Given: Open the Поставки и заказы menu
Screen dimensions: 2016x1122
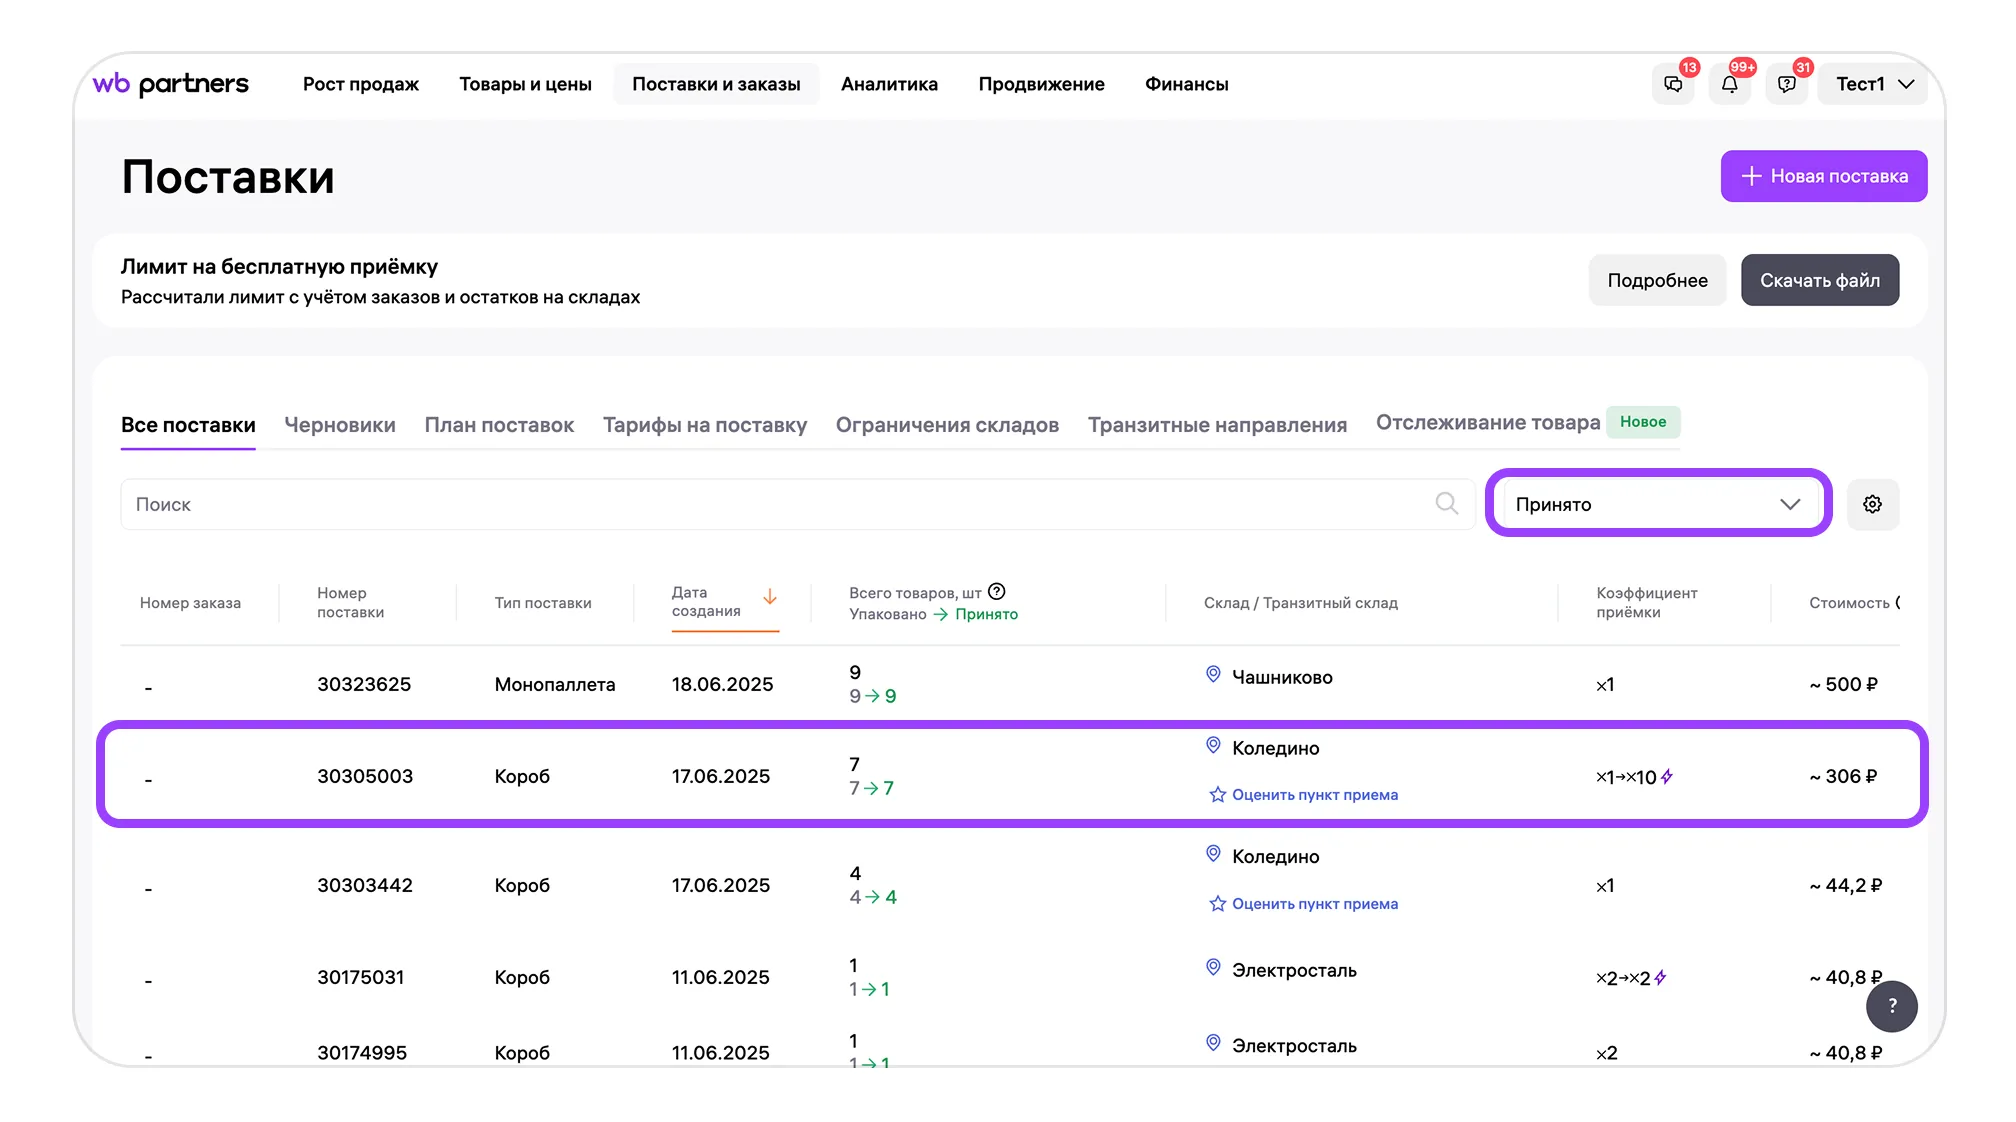Looking at the screenshot, I should tap(716, 84).
